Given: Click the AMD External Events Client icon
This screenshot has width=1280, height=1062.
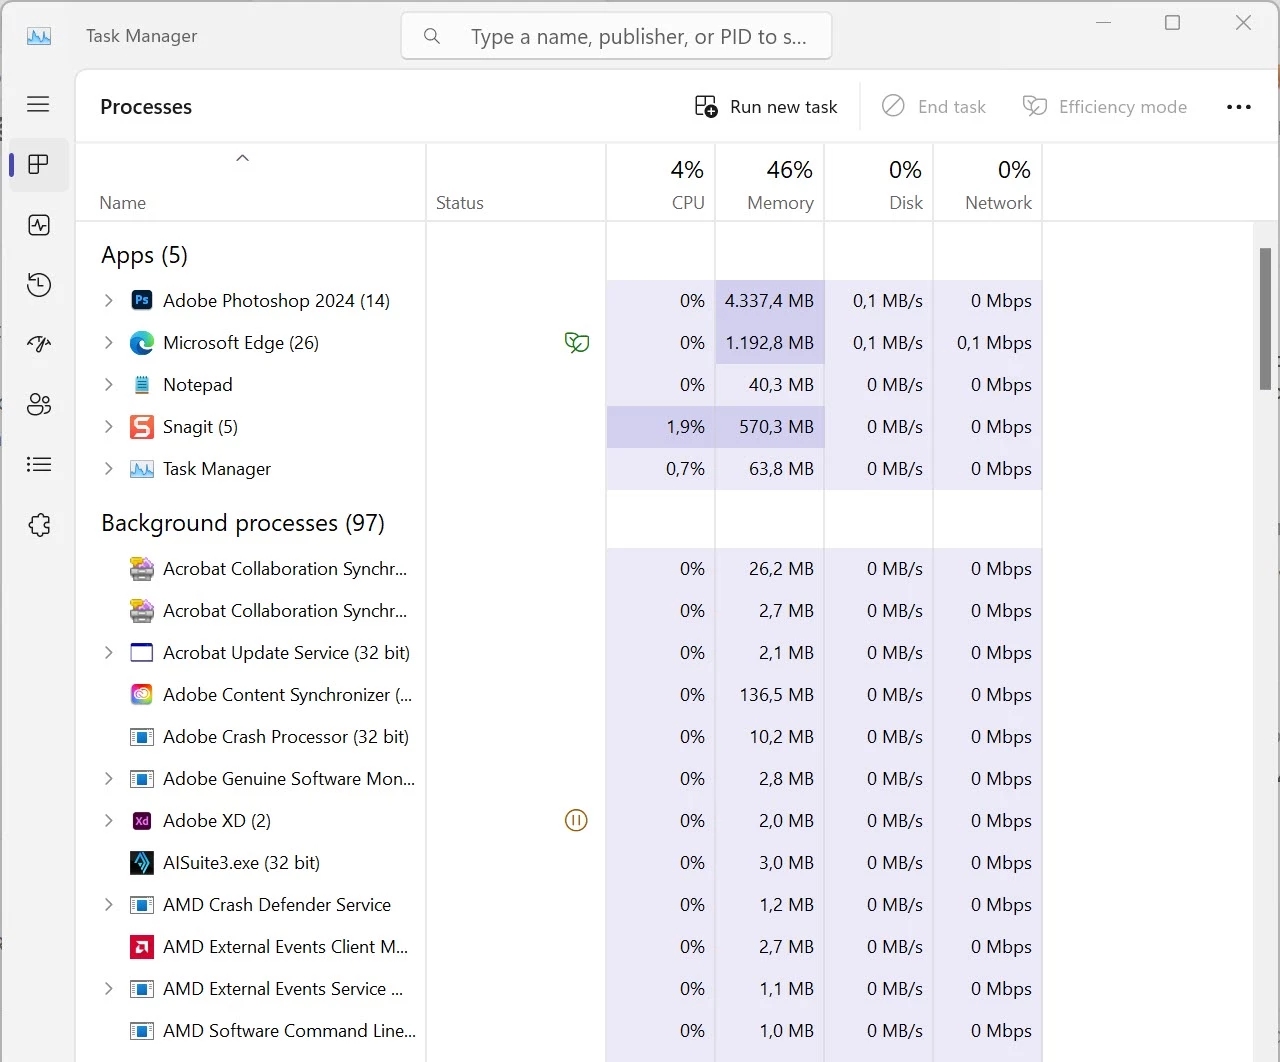Looking at the screenshot, I should click(142, 946).
